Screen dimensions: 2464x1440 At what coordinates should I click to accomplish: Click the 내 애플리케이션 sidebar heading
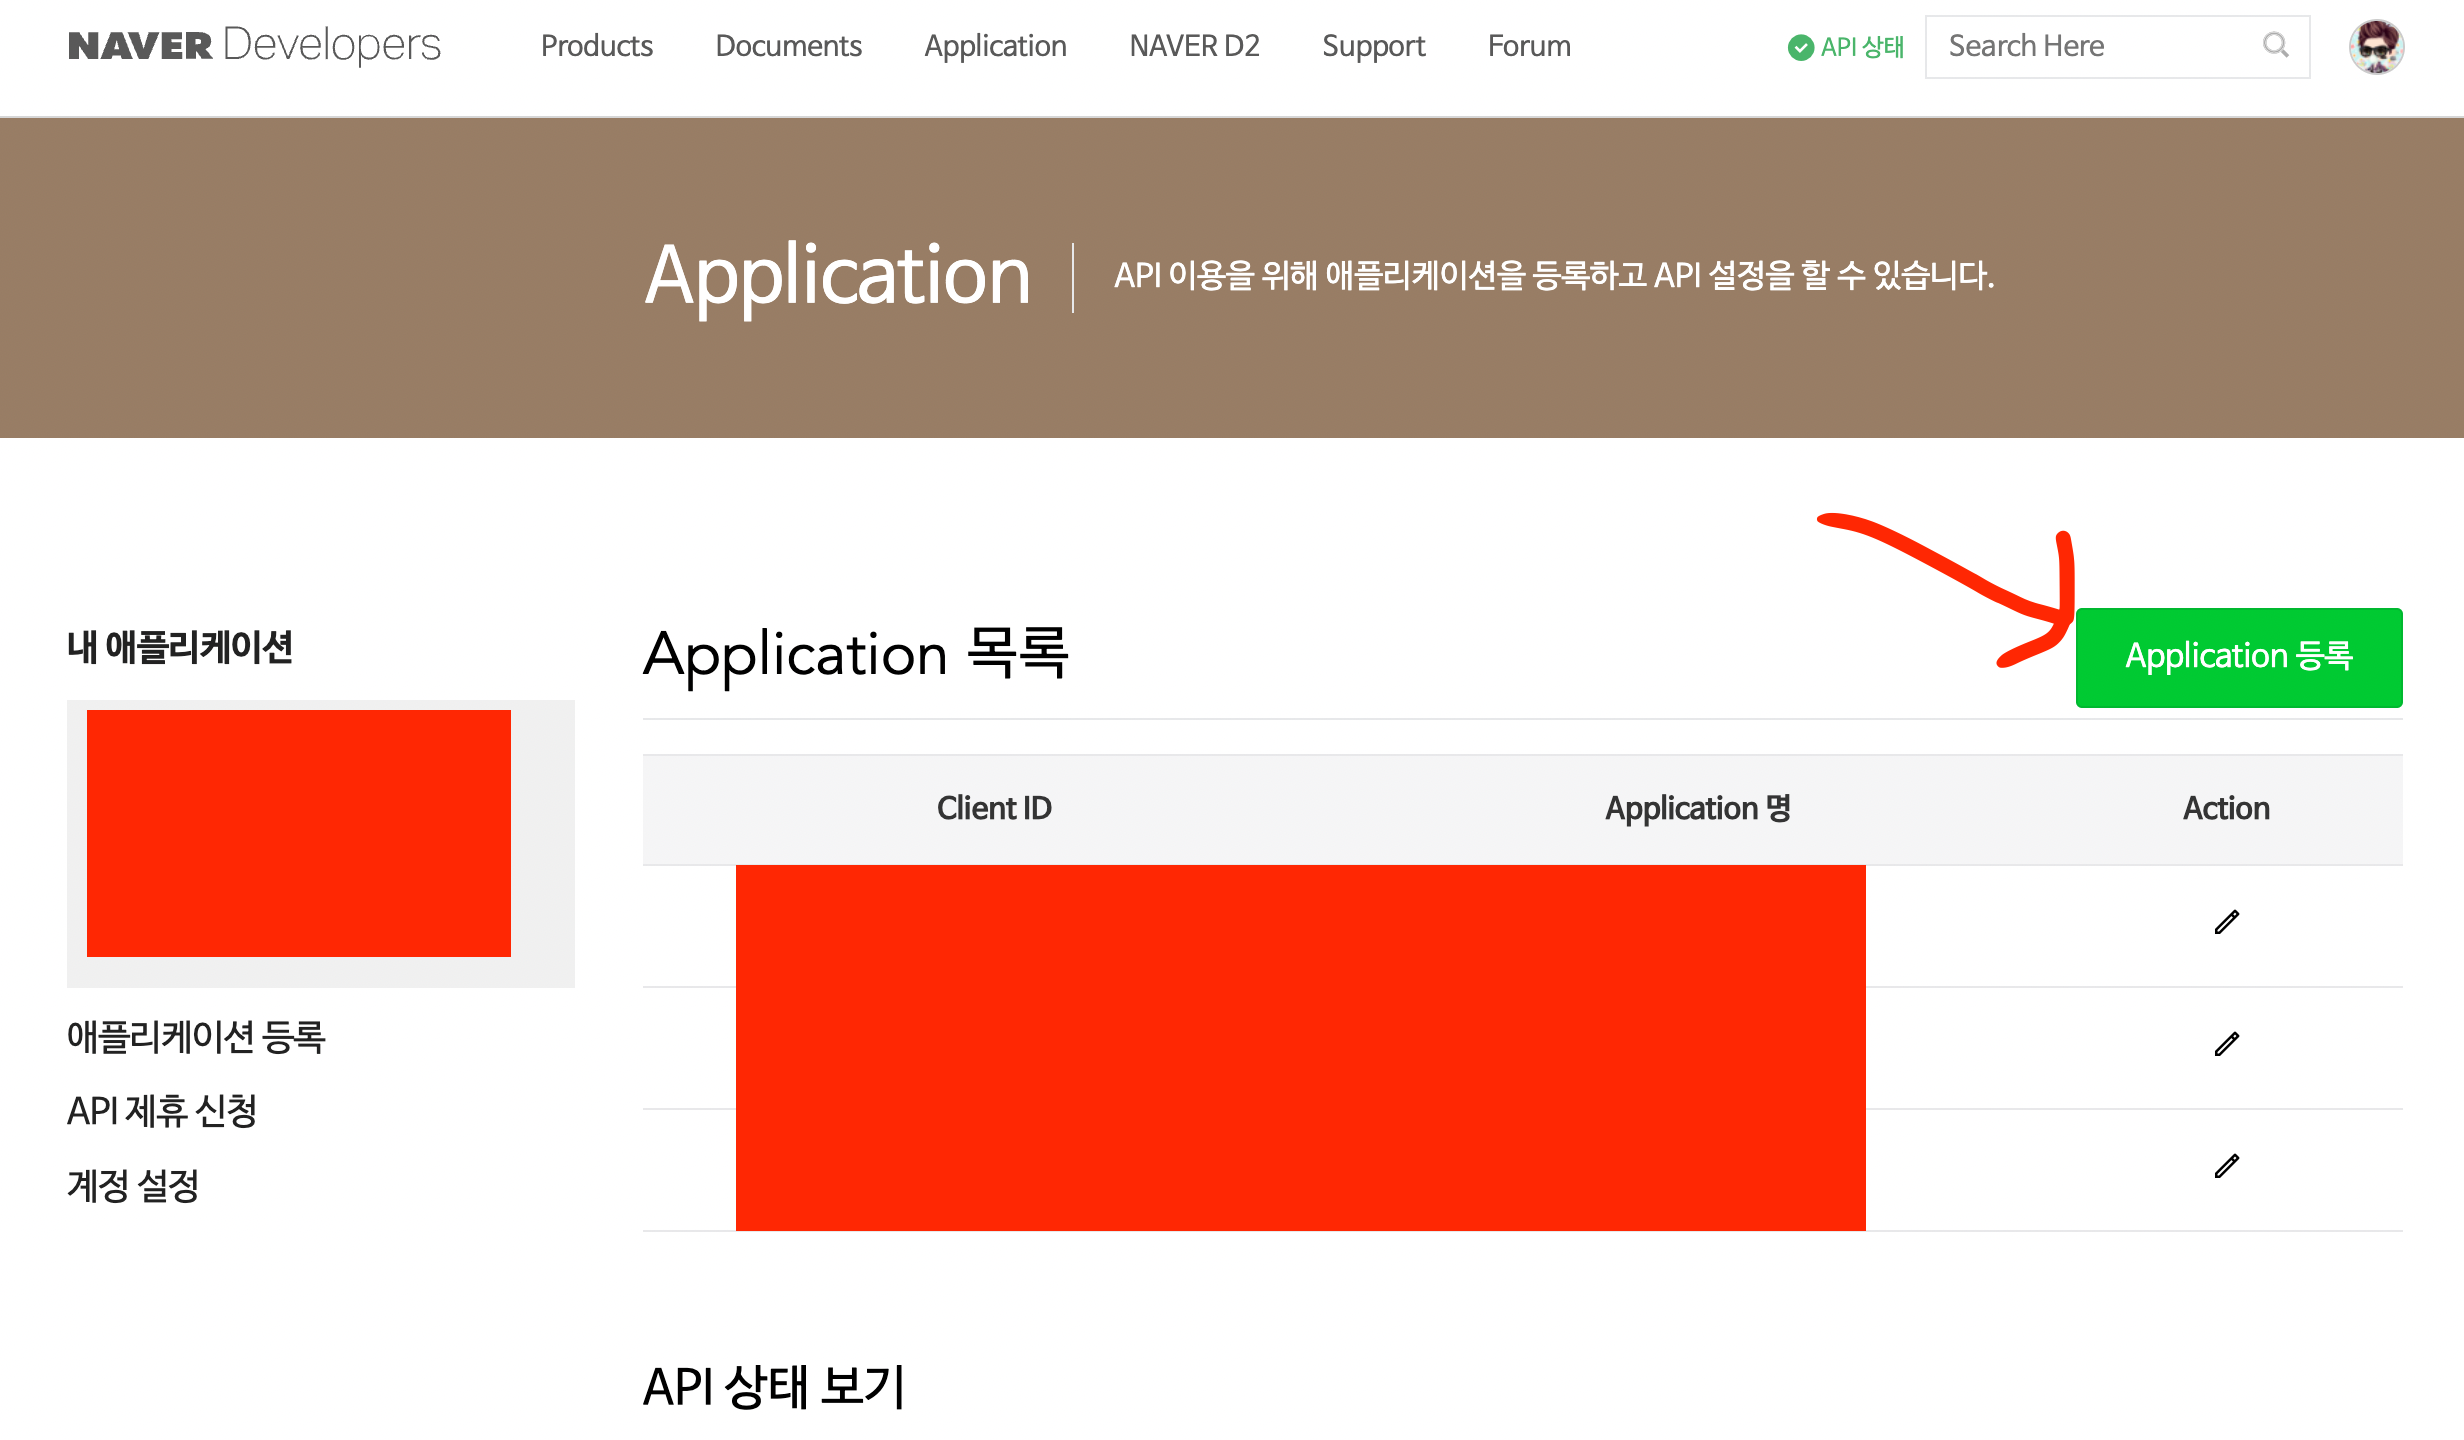[180, 647]
